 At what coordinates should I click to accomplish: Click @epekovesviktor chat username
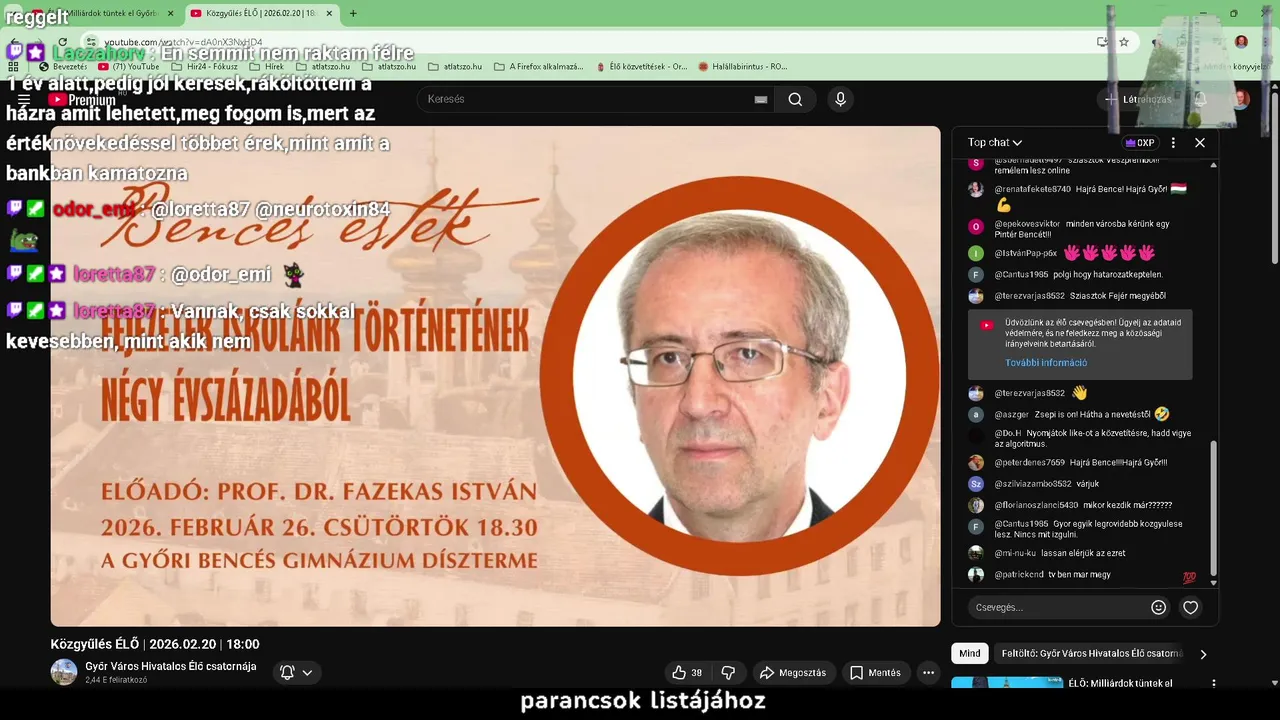tap(1027, 224)
